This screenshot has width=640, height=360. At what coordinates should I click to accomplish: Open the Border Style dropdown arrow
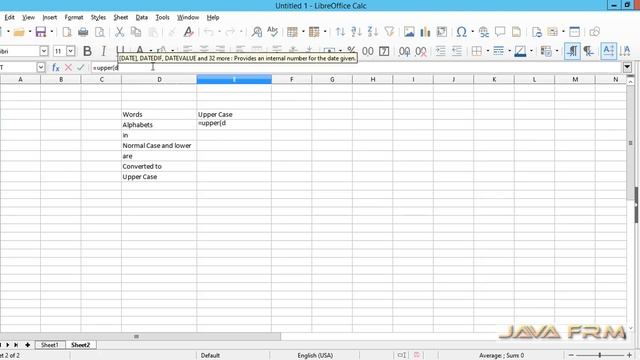(509, 51)
